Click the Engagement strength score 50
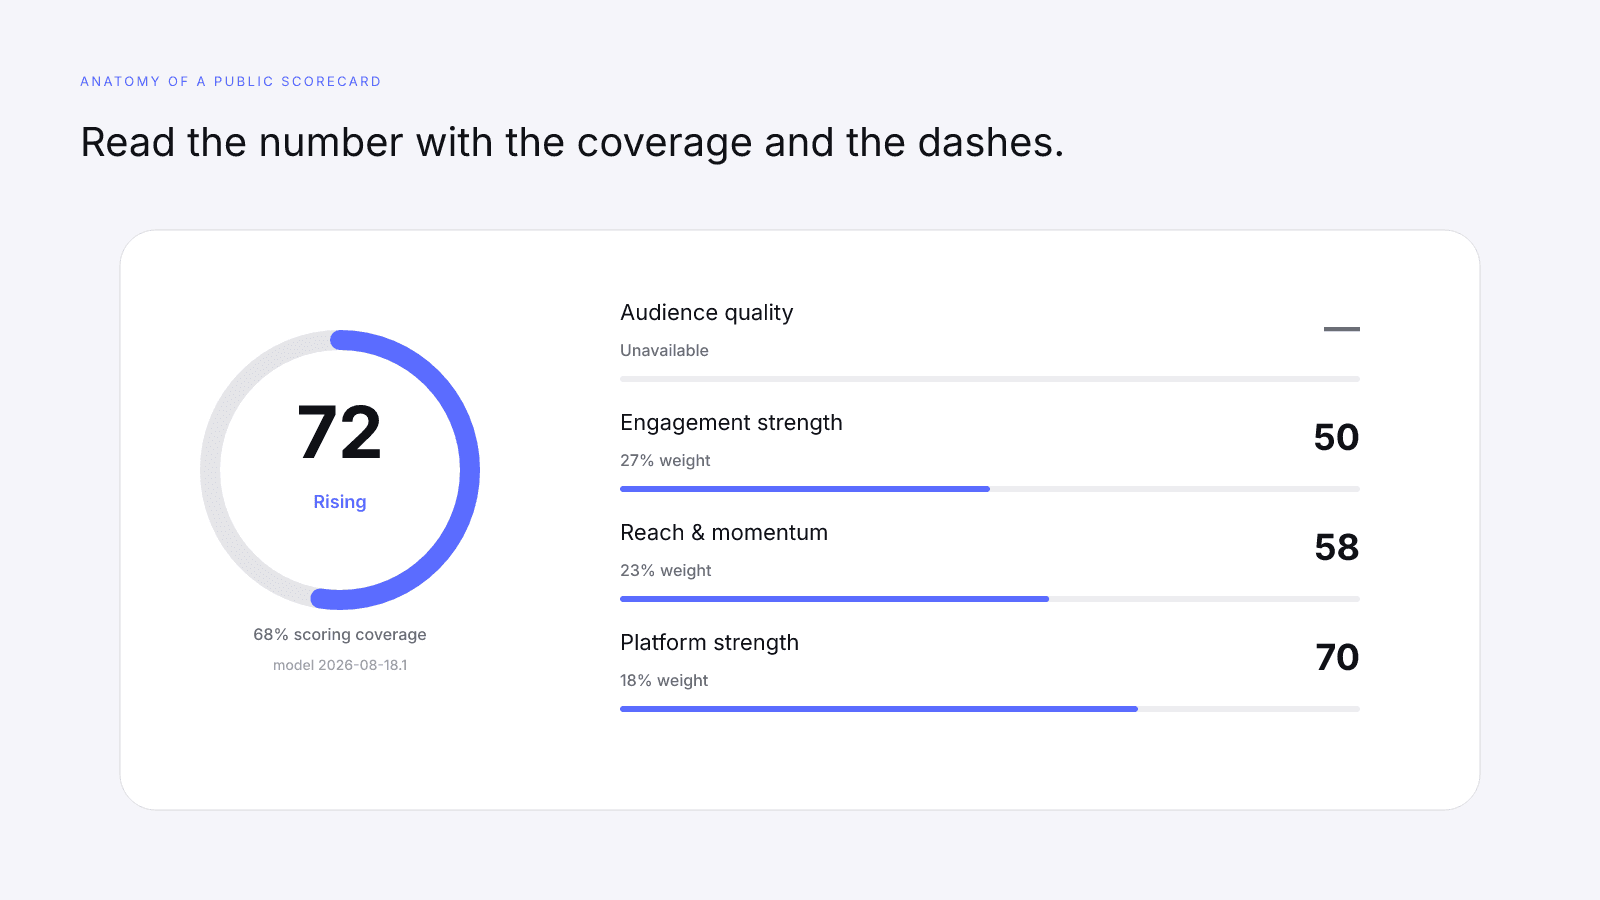The image size is (1600, 900). click(x=1336, y=438)
